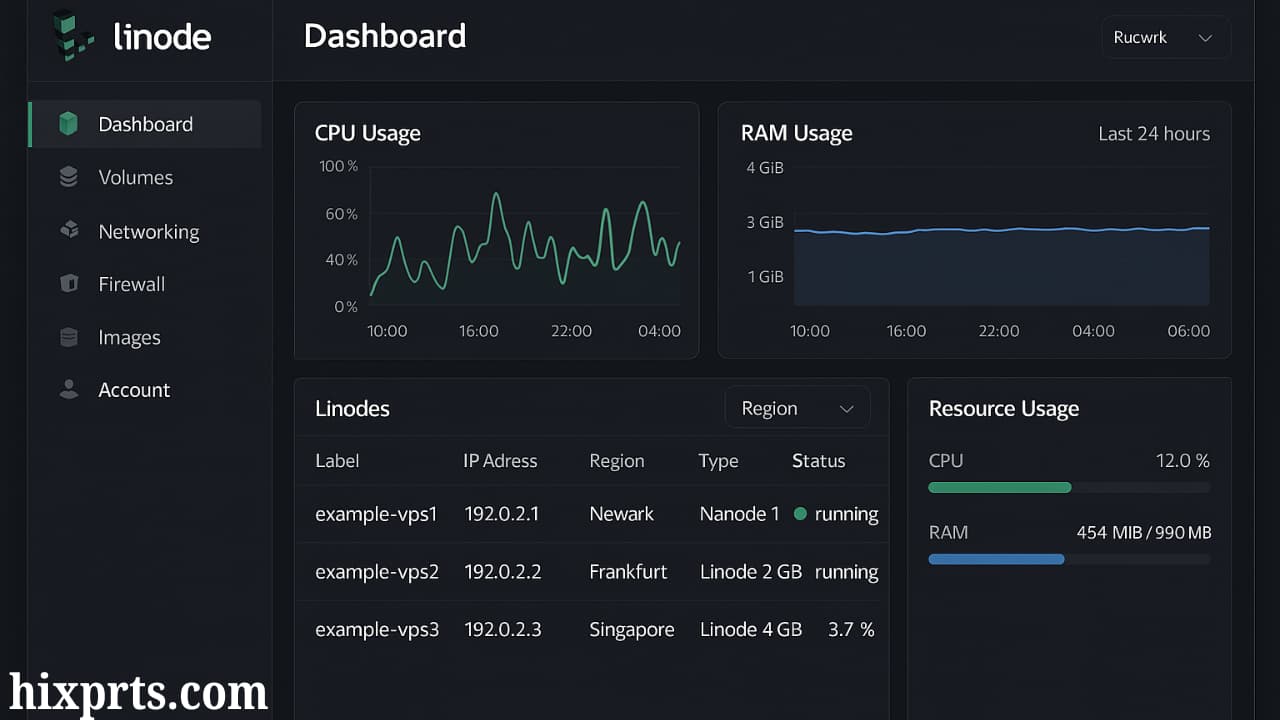Viewport: 1280px width, 720px height.
Task: Click the running status of example-vps2
Action: [x=846, y=572]
